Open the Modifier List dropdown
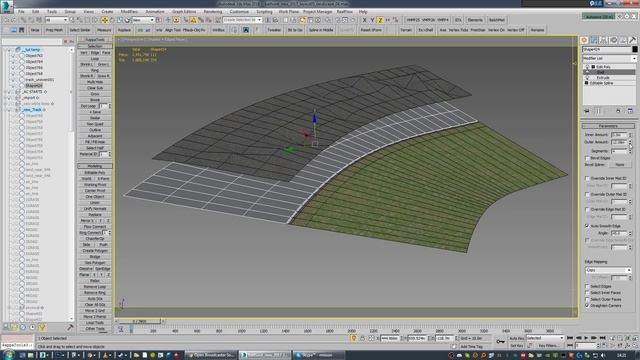The width and height of the screenshot is (640, 360). pos(609,58)
